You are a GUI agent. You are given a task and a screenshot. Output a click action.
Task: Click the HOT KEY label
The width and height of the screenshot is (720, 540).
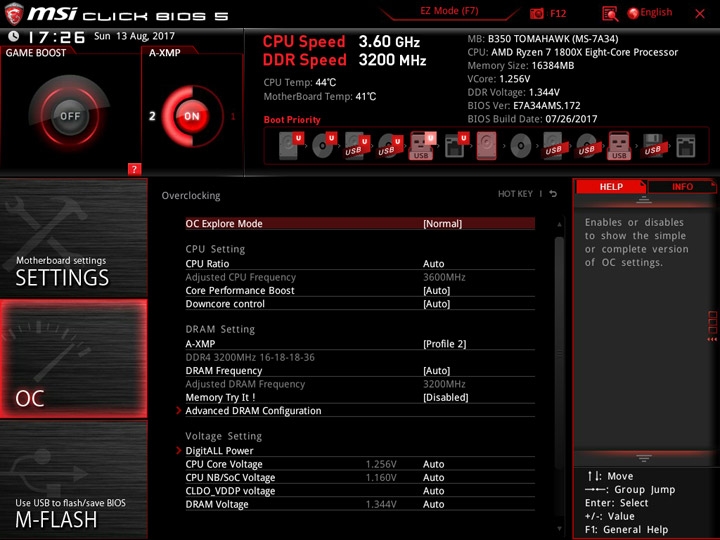pyautogui.click(x=515, y=194)
